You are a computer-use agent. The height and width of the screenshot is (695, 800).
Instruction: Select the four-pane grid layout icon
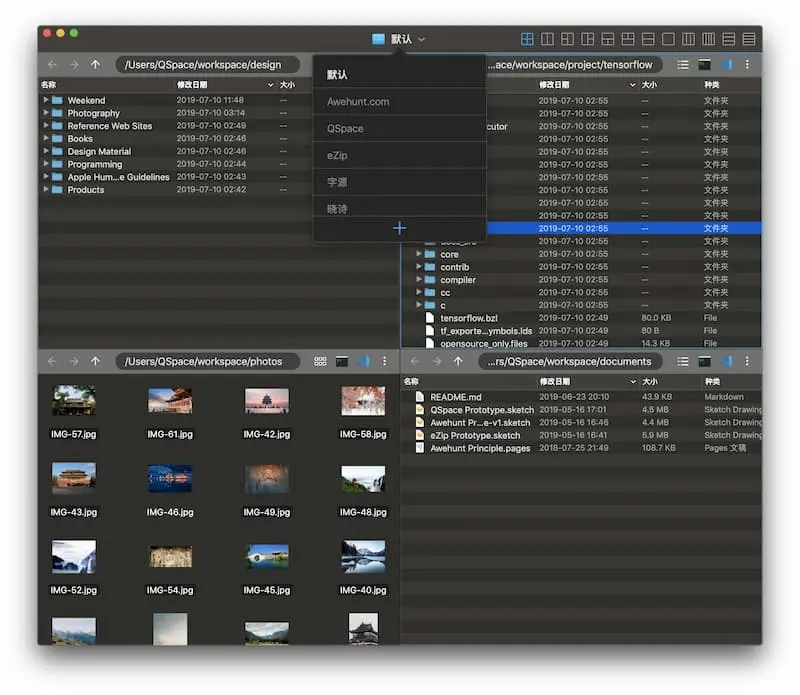pyautogui.click(x=528, y=39)
